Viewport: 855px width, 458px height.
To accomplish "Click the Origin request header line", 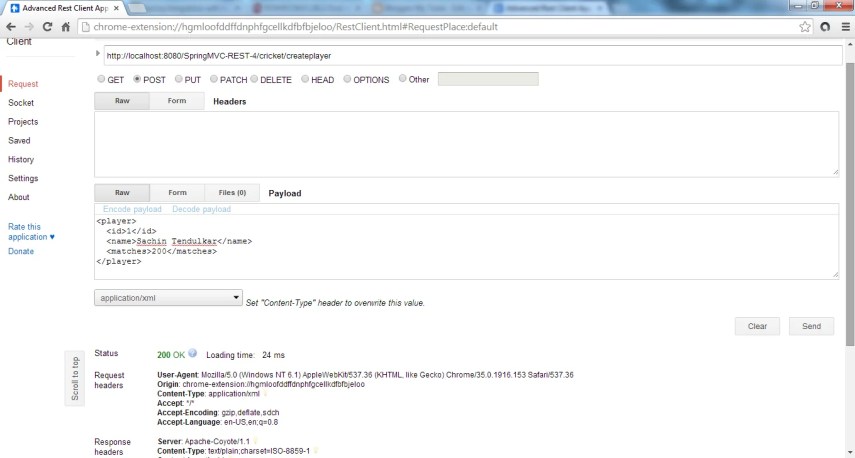I will (261, 384).
